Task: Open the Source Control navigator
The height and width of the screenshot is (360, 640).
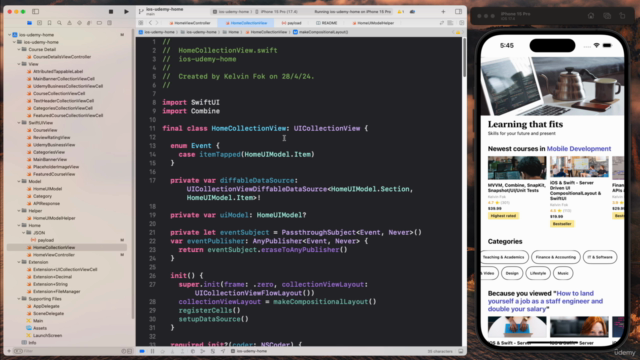Action: point(39,23)
